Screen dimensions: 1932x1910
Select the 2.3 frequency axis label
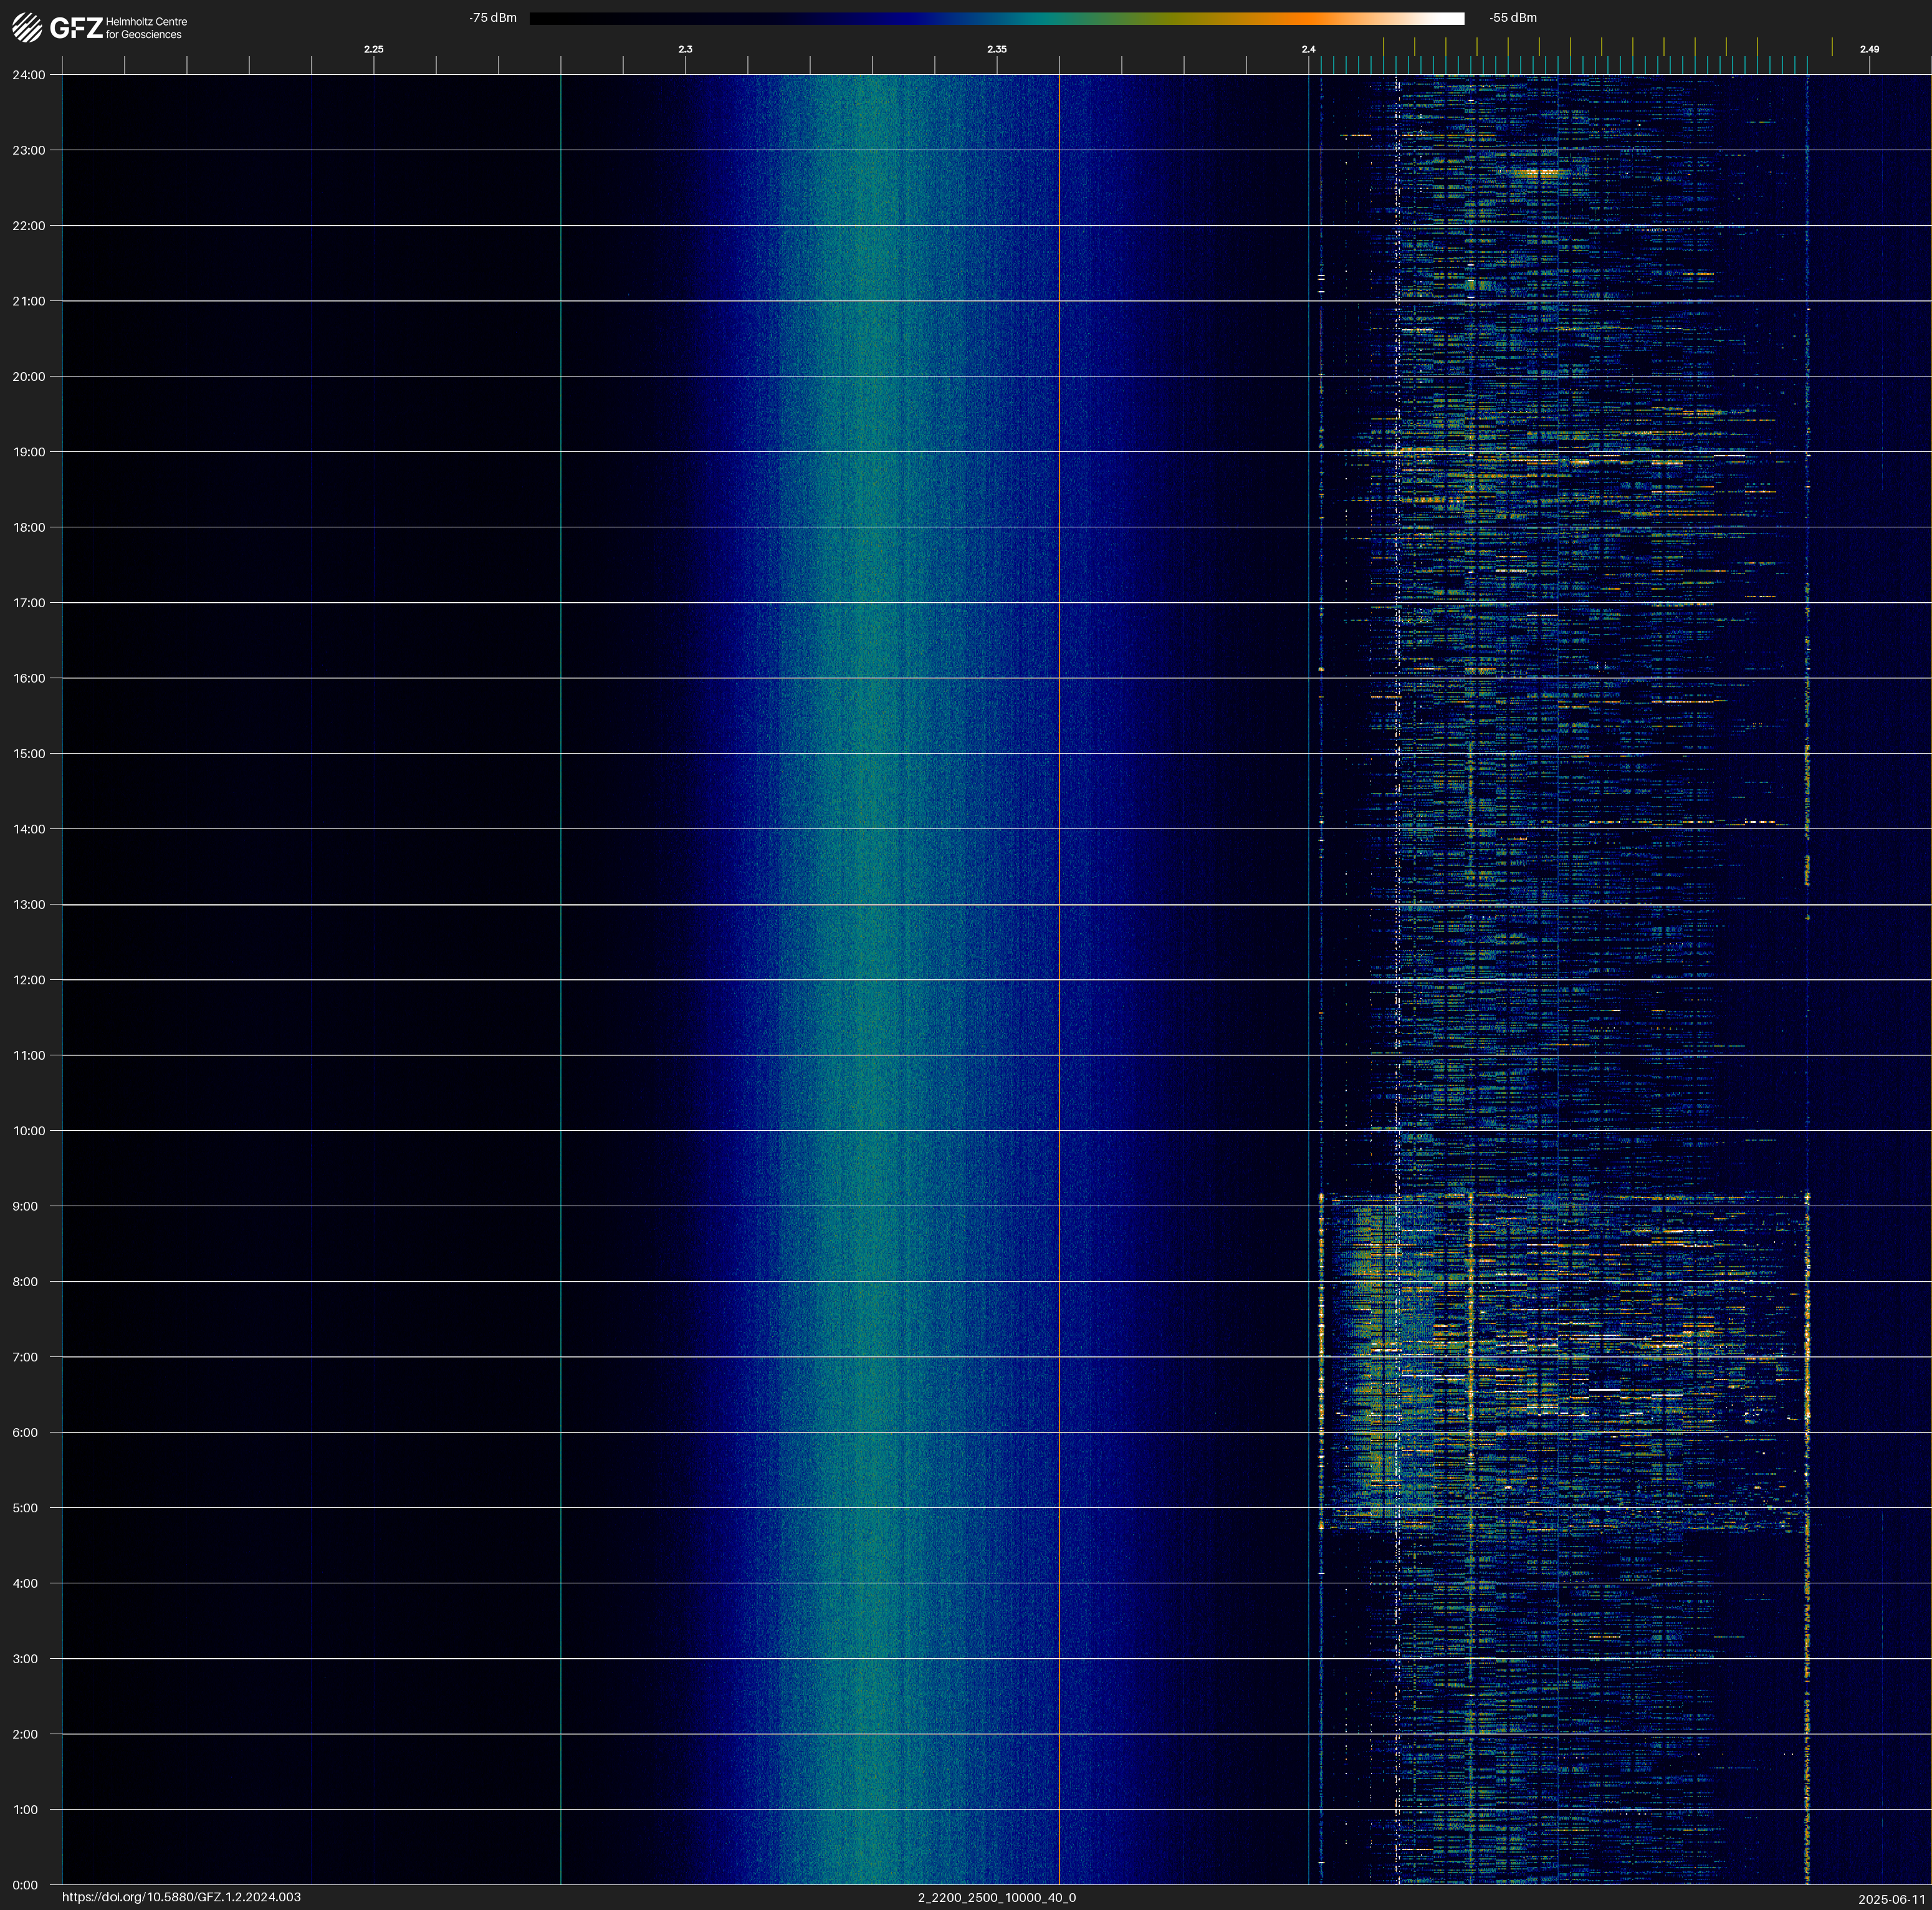click(685, 49)
